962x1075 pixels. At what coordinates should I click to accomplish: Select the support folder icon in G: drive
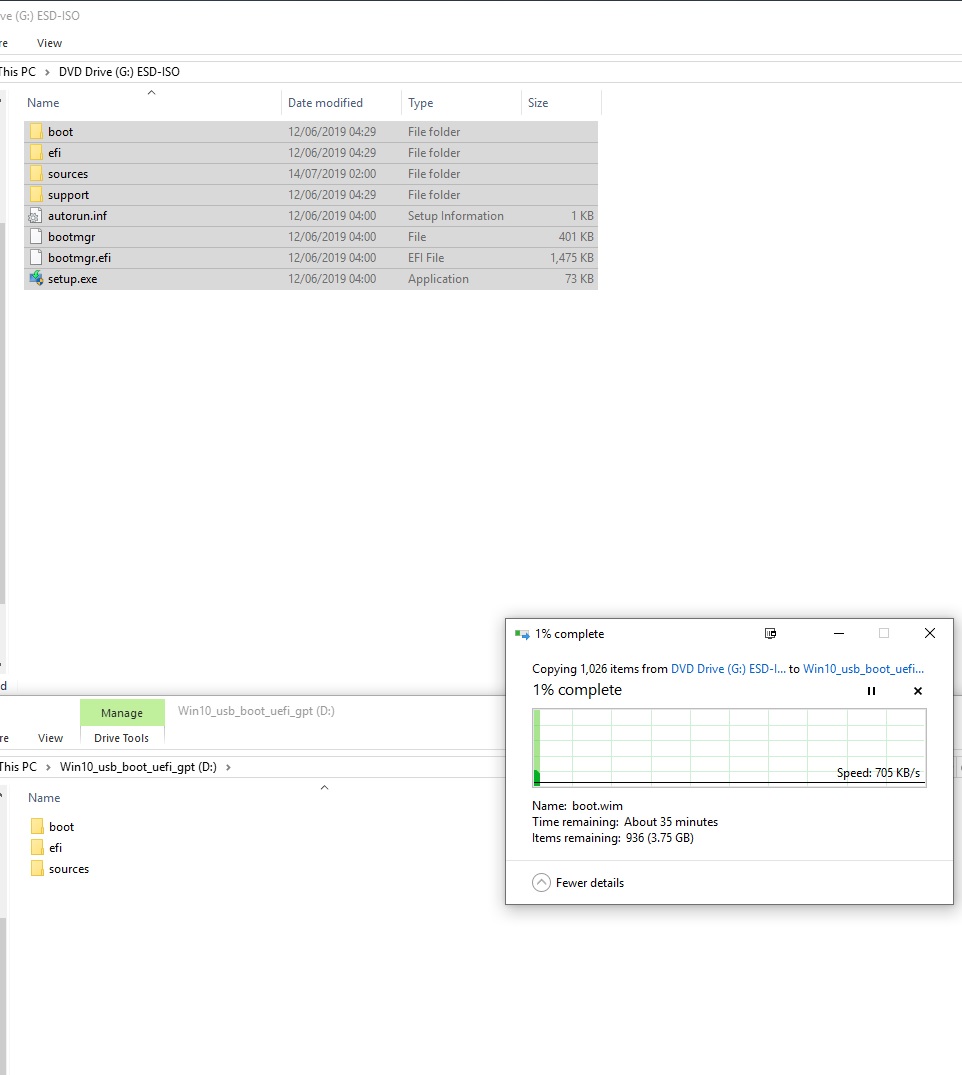36,195
